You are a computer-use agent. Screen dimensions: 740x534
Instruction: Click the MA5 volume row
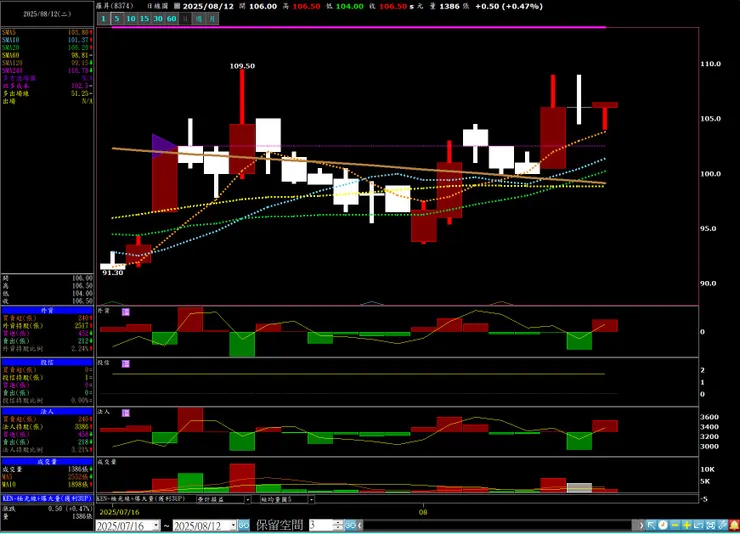coord(47,477)
